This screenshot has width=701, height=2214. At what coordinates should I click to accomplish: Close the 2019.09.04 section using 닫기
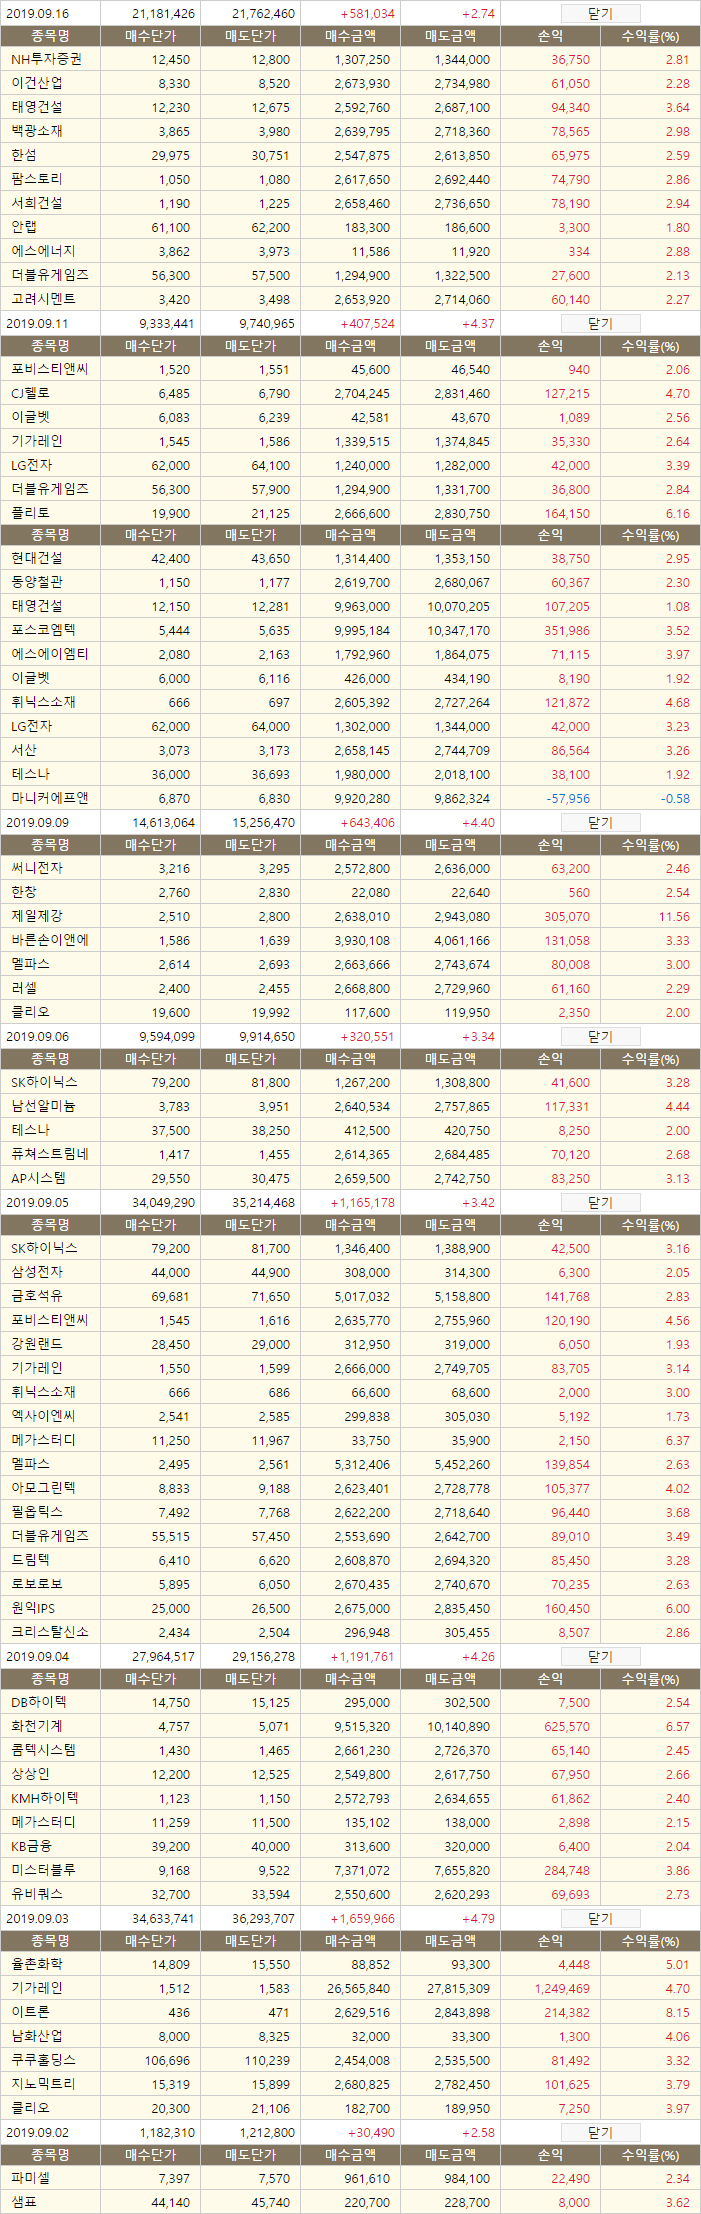(x=600, y=1657)
